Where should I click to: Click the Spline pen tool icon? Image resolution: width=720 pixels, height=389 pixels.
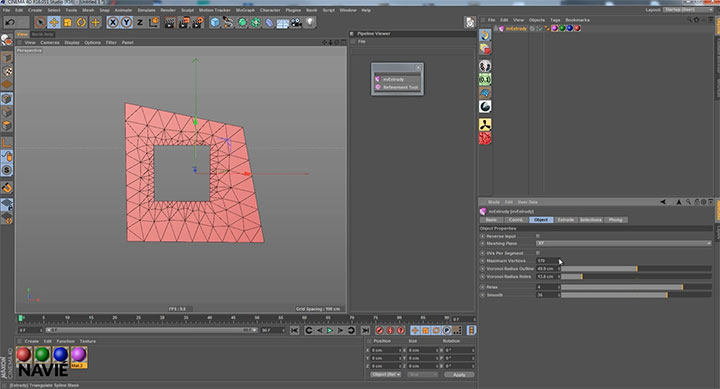[228, 22]
